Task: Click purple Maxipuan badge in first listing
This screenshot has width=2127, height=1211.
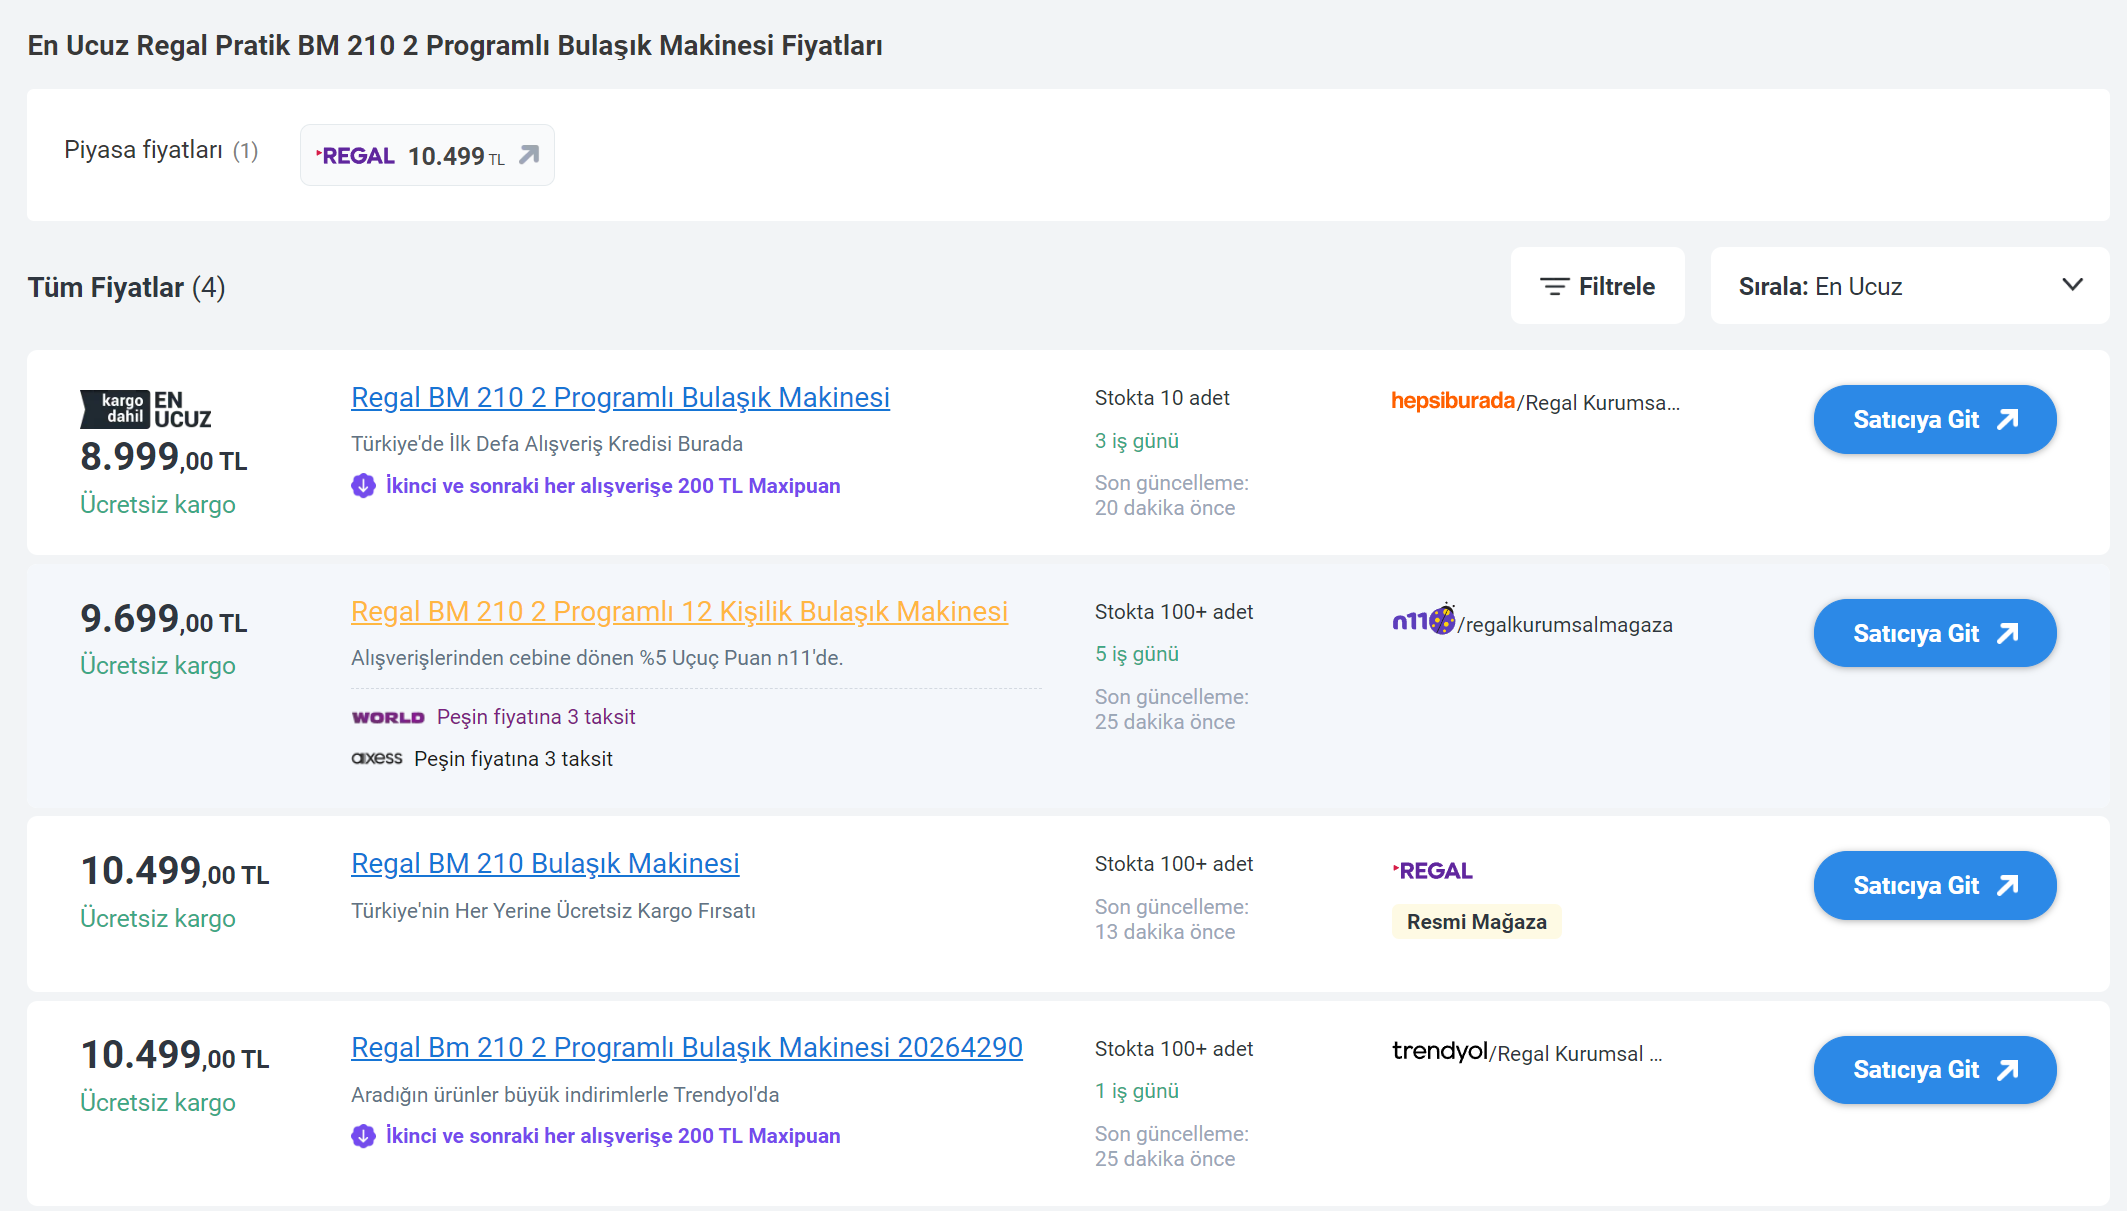Action: [363, 486]
